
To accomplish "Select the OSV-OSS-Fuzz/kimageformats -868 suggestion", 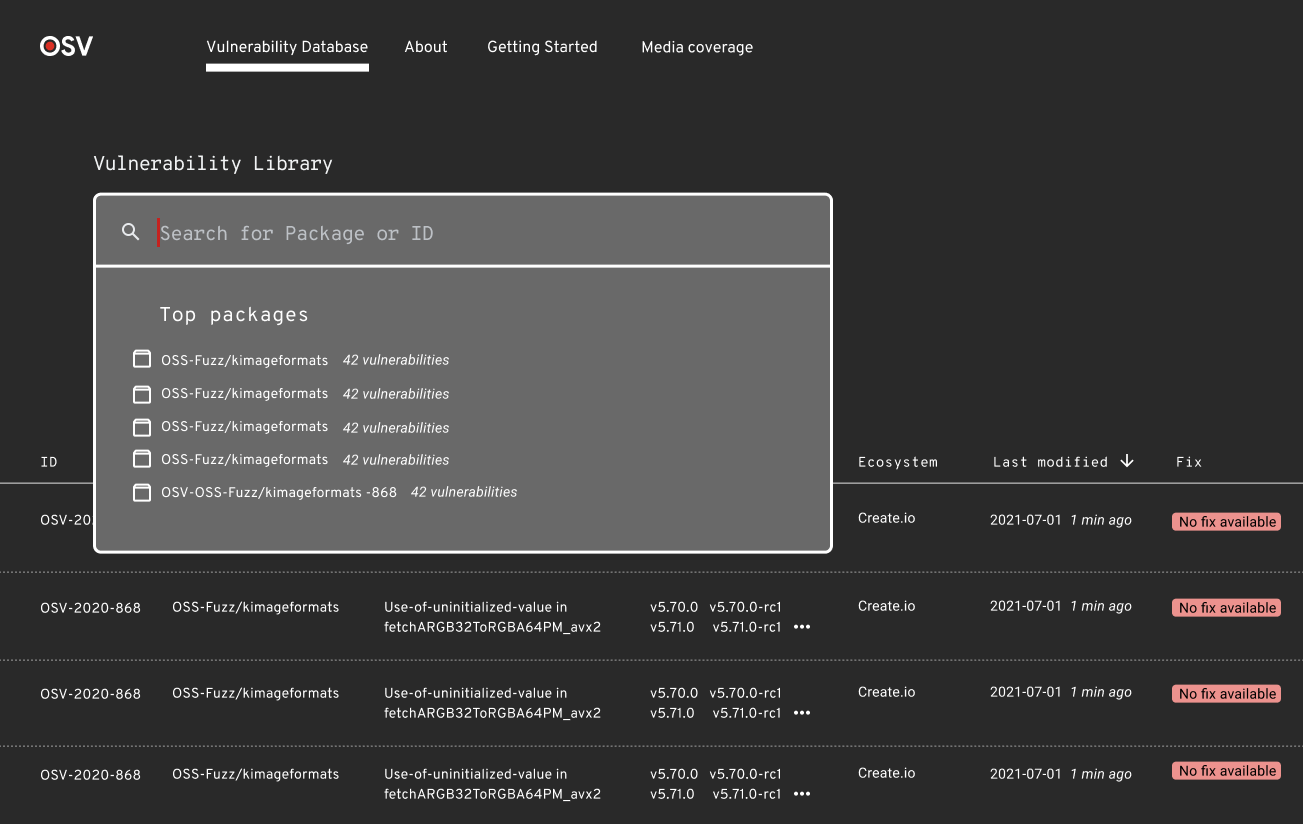I will click(x=279, y=492).
